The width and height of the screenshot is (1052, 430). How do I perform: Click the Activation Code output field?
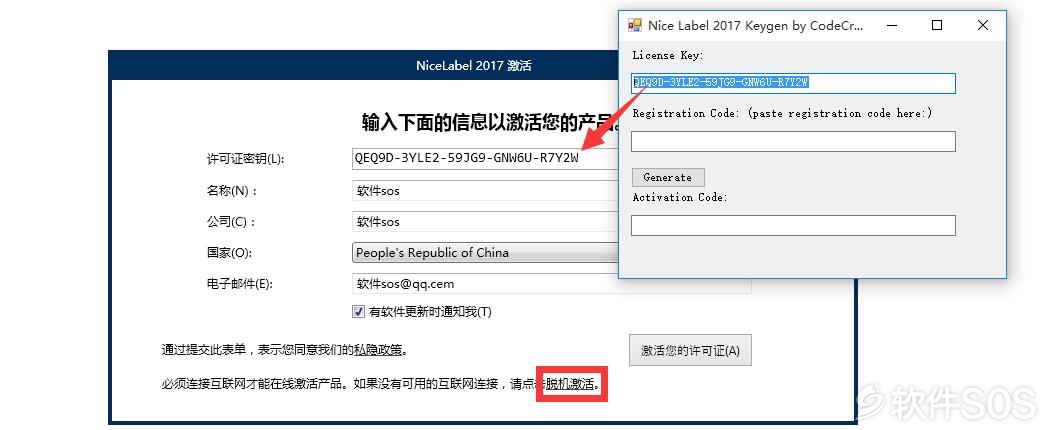pyautogui.click(x=793, y=225)
